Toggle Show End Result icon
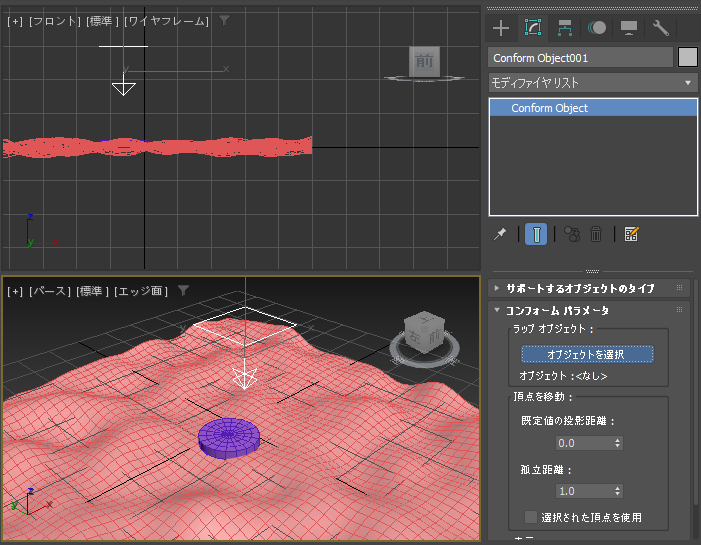701x545 pixels. (536, 234)
